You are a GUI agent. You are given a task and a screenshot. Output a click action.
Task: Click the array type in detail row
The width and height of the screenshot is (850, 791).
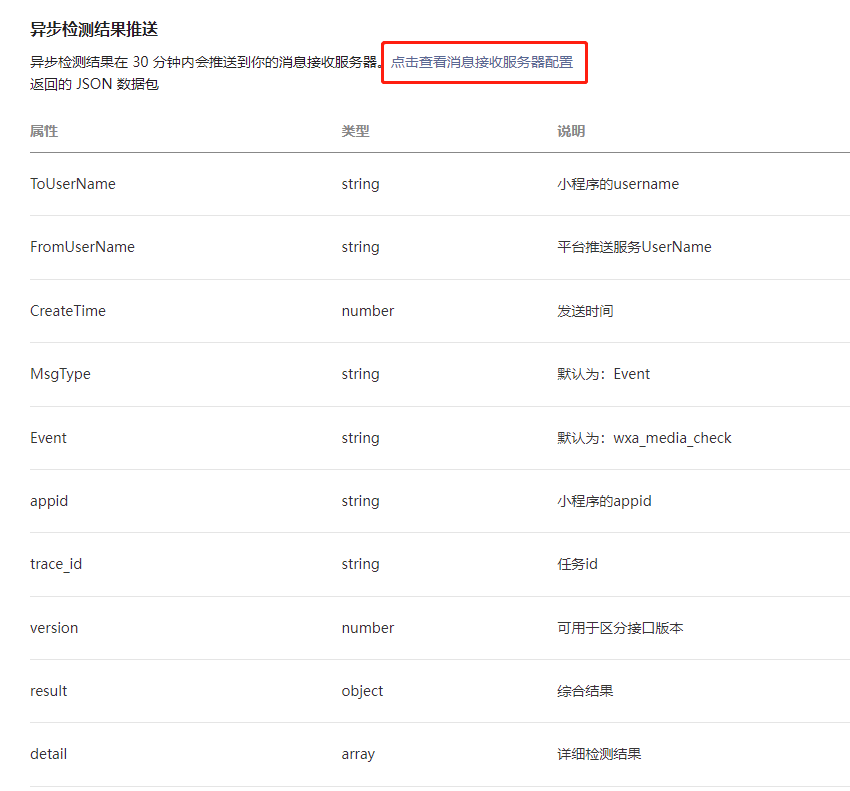pyautogui.click(x=358, y=754)
